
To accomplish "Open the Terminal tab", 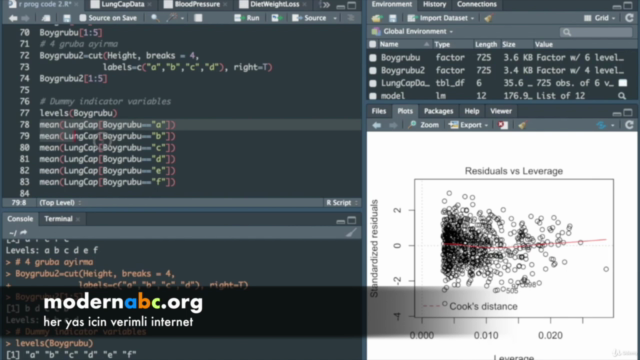I will [x=58, y=219].
